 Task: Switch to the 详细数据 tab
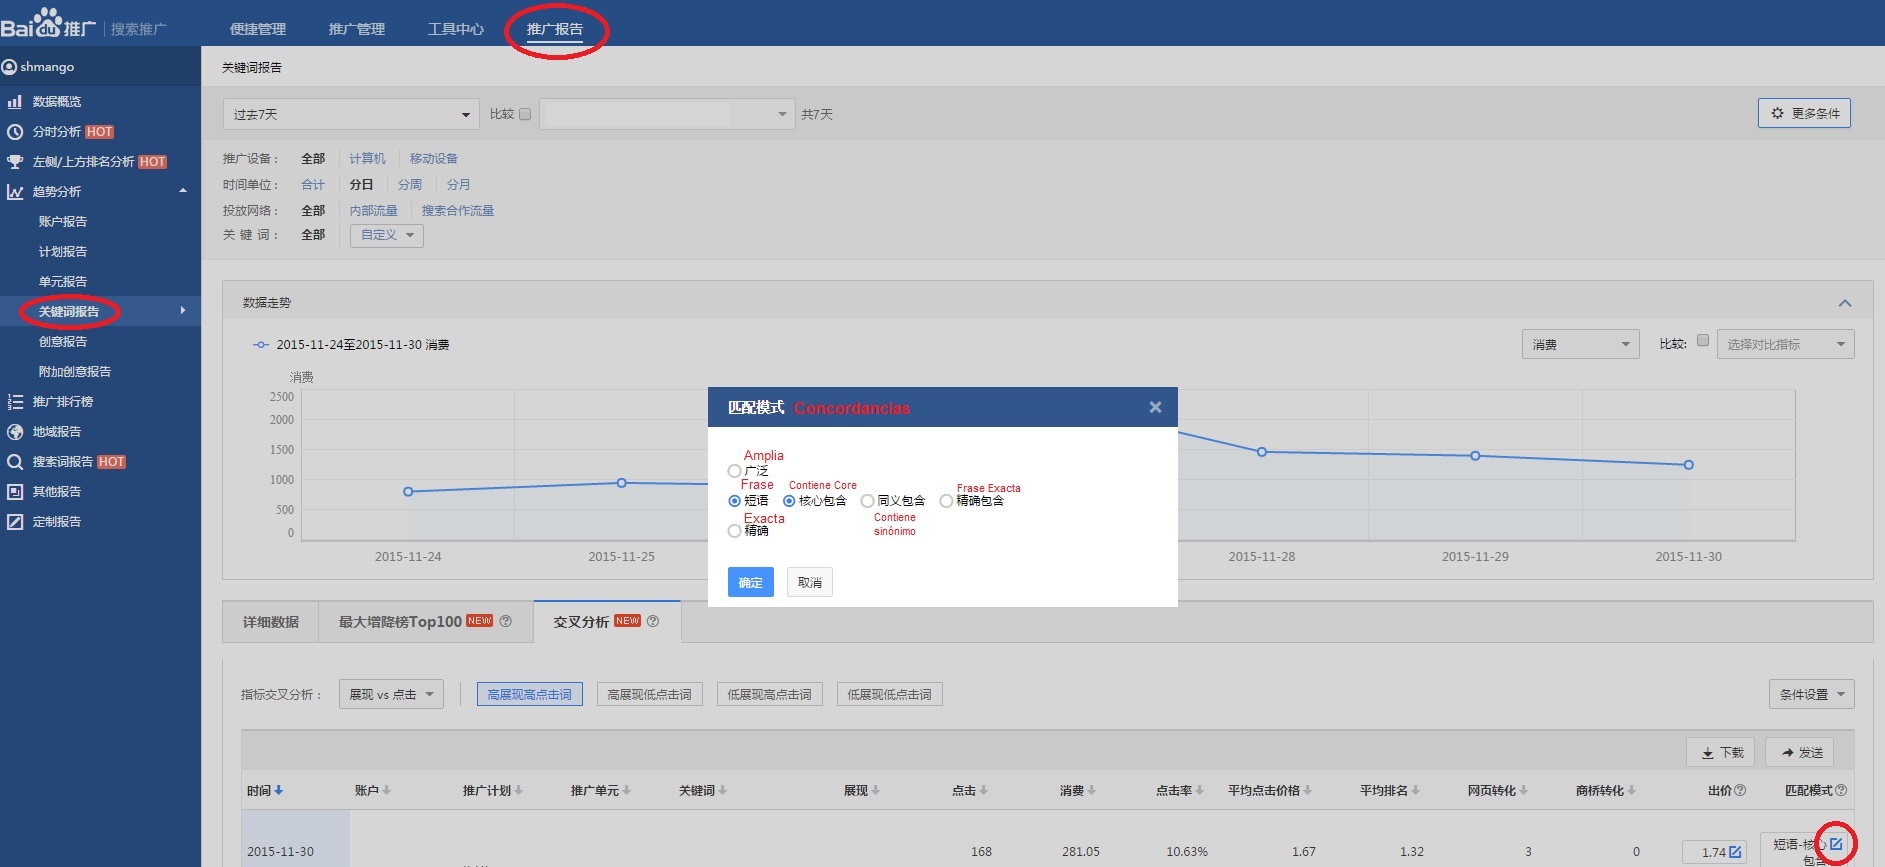(271, 622)
